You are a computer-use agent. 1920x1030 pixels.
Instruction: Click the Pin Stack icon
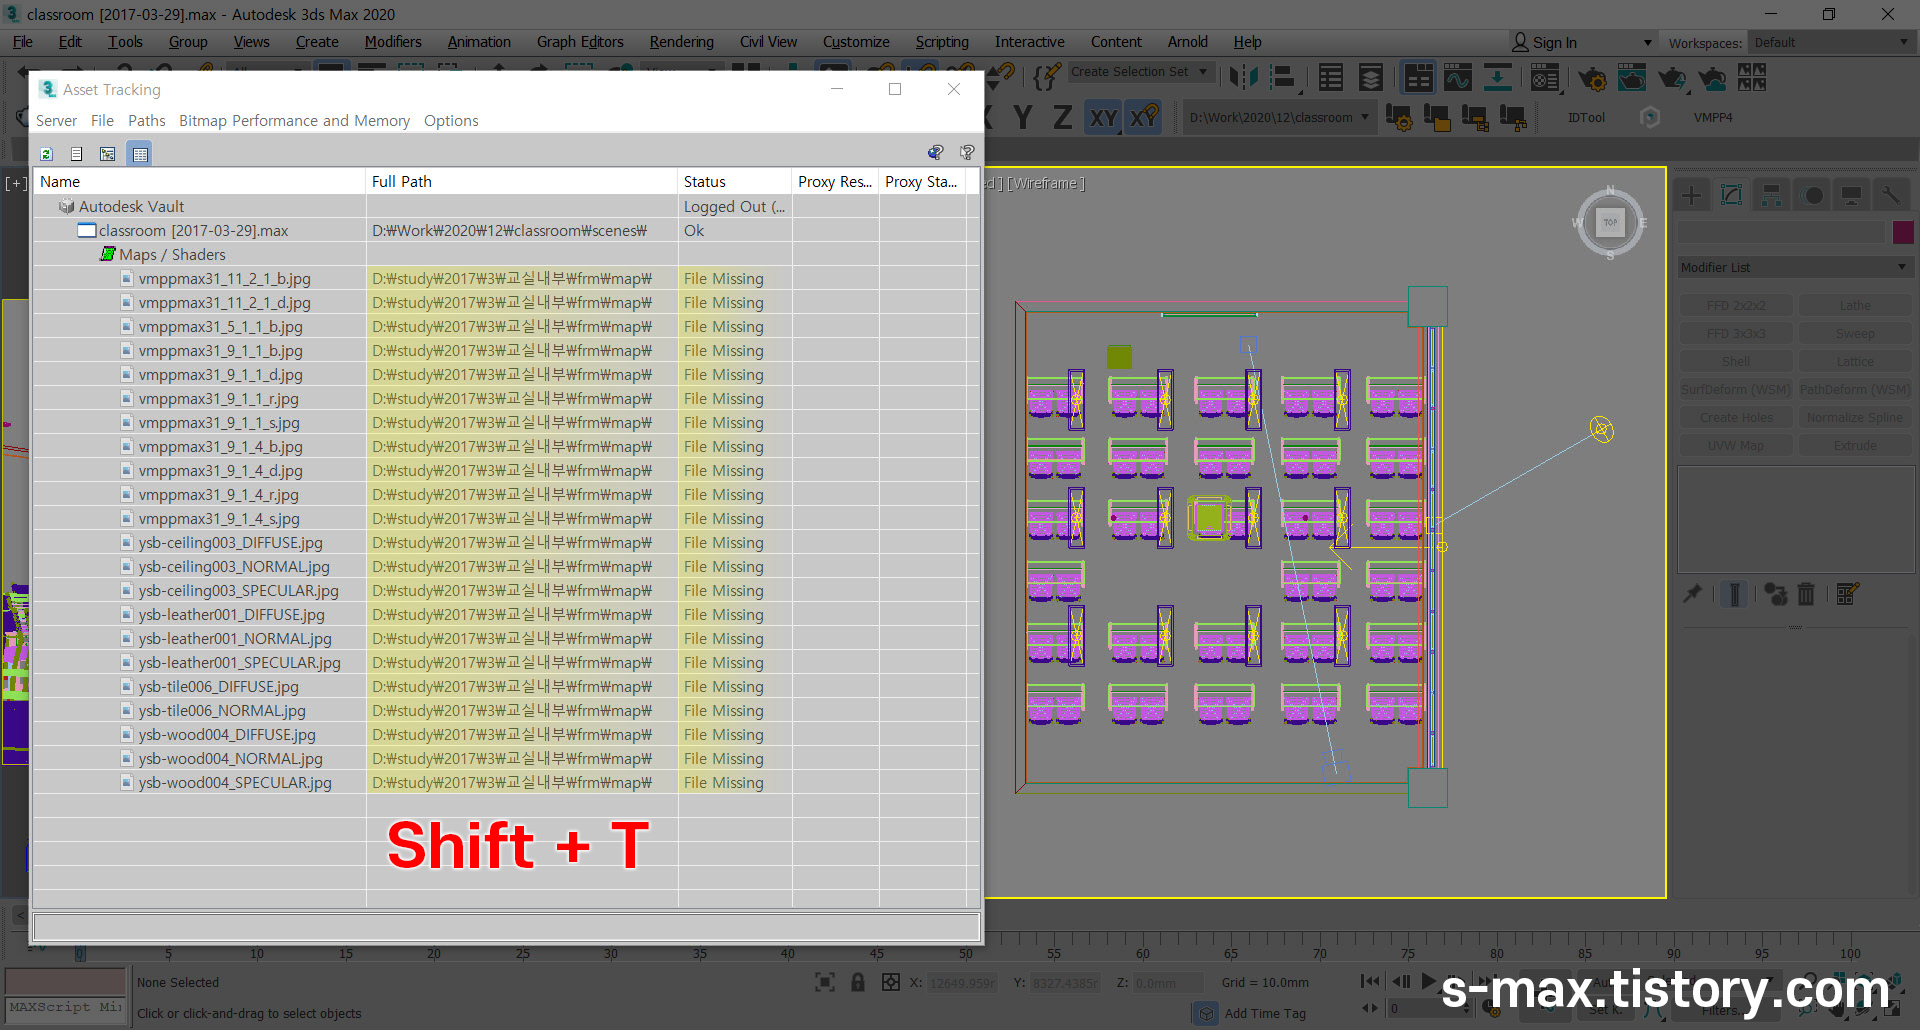coord(1692,594)
